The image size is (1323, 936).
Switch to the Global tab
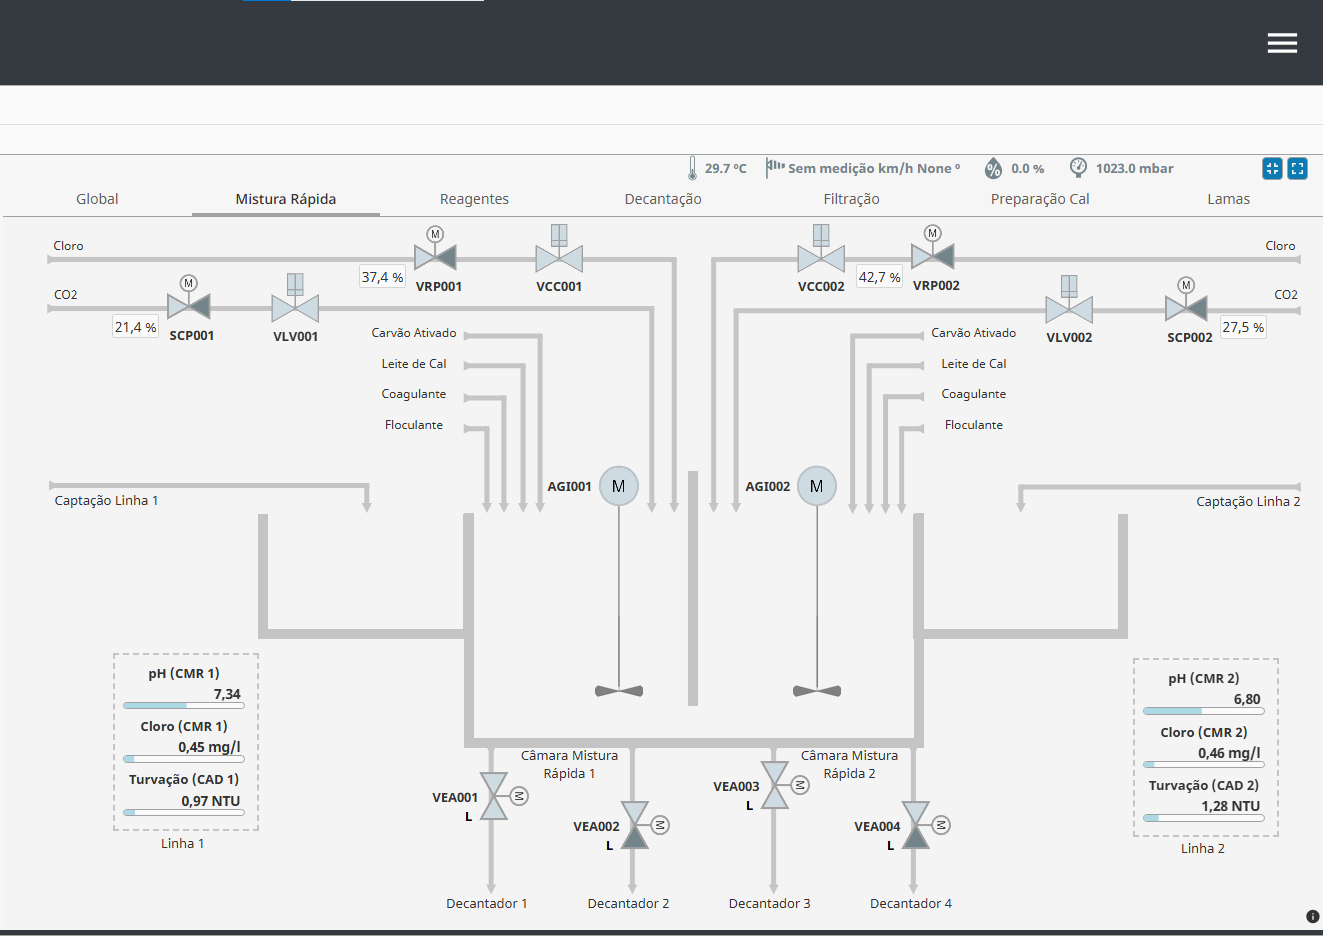tap(97, 199)
